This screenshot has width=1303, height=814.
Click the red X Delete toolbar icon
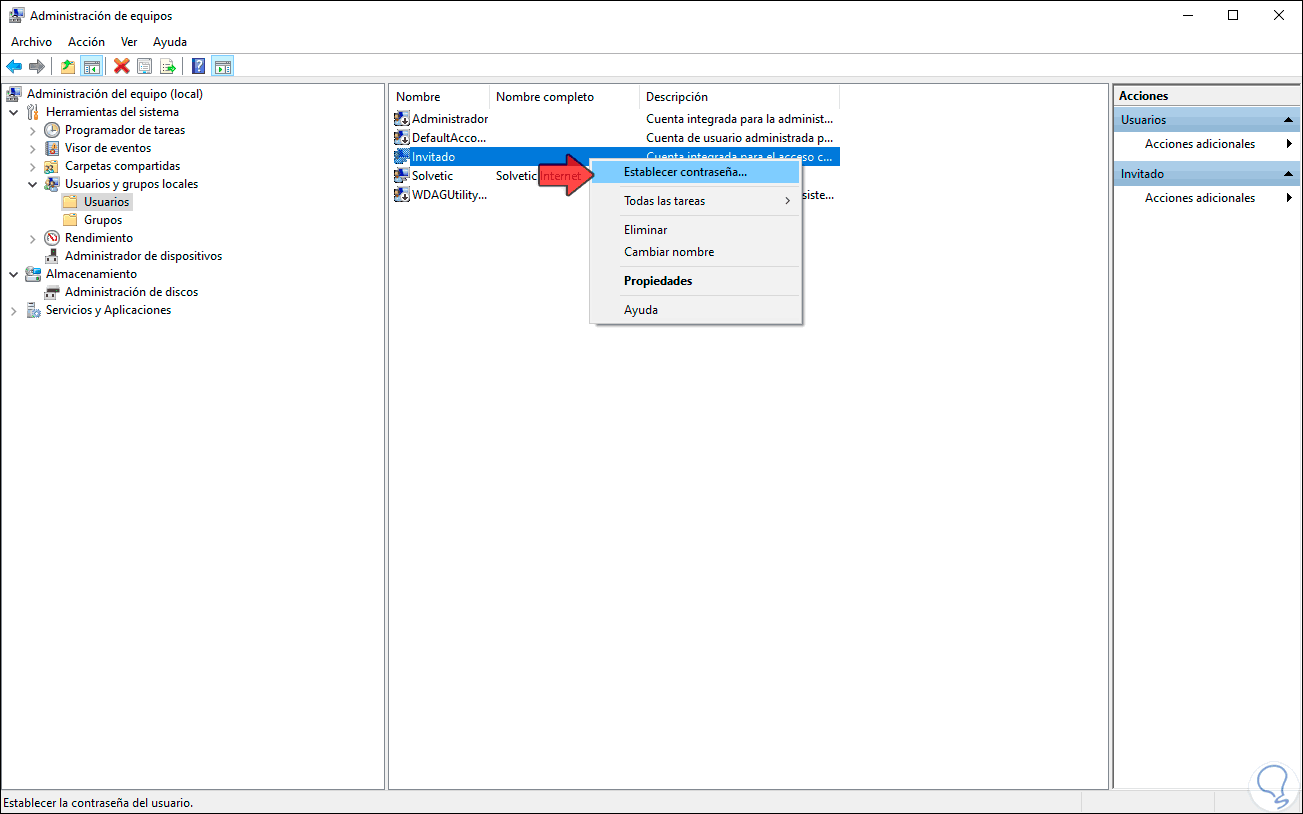(x=122, y=67)
